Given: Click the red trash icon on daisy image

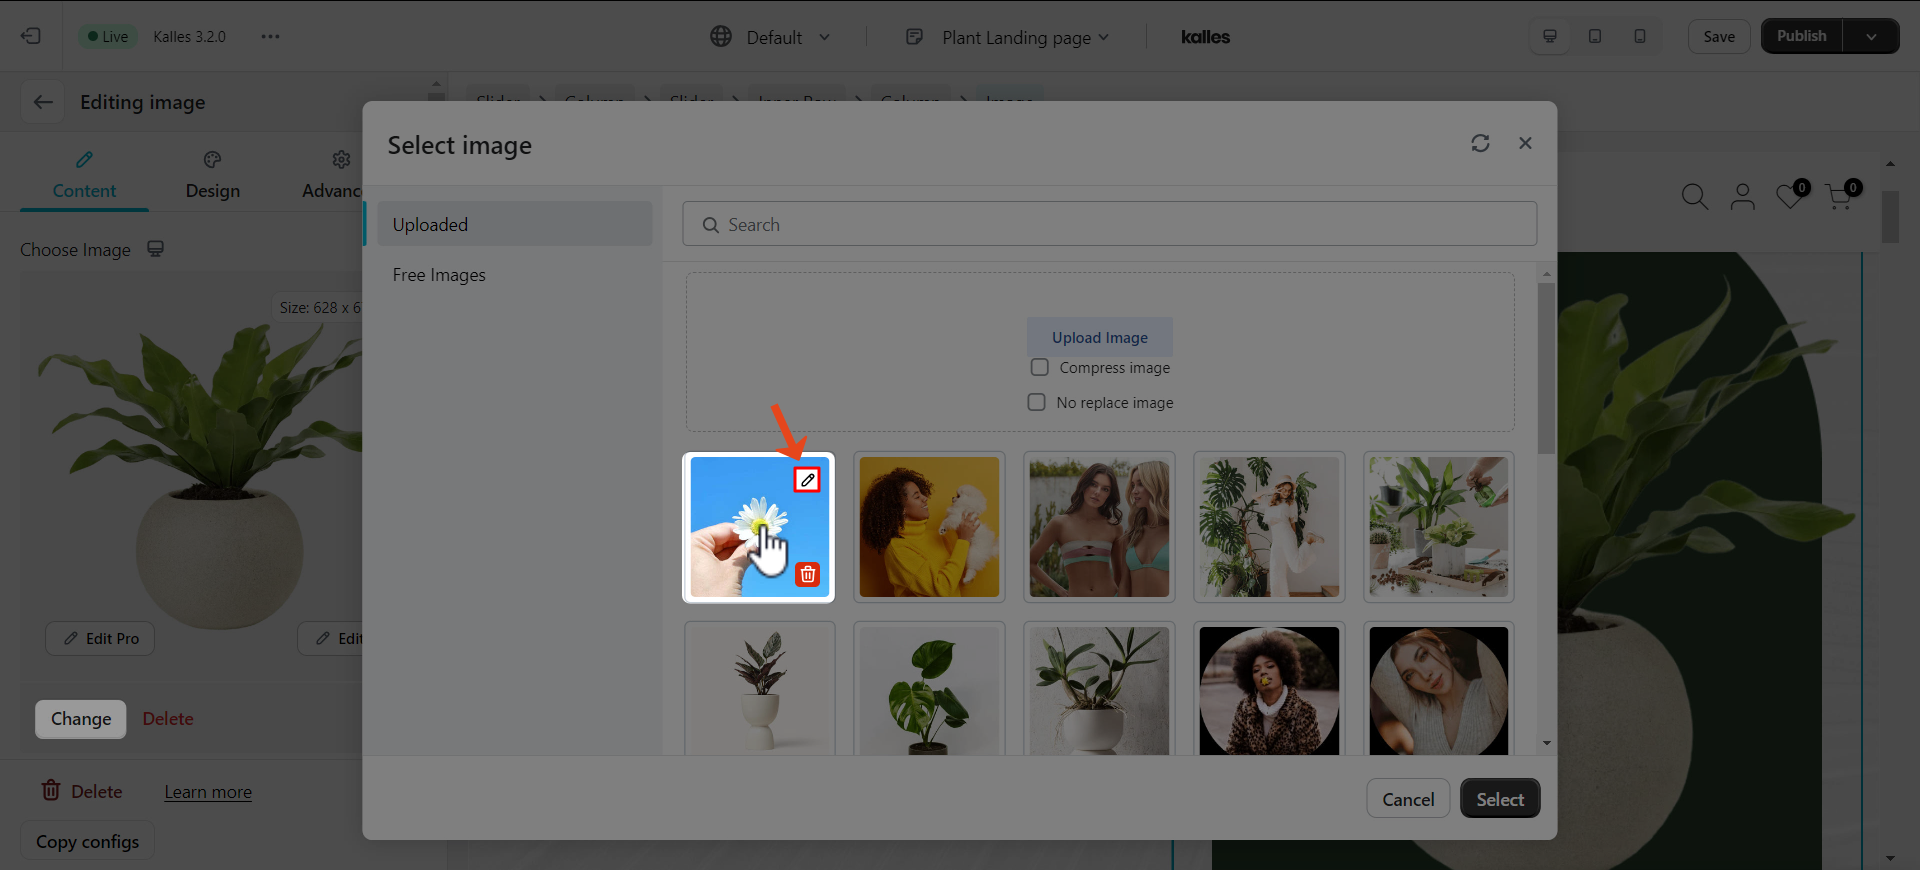Looking at the screenshot, I should pyautogui.click(x=807, y=574).
